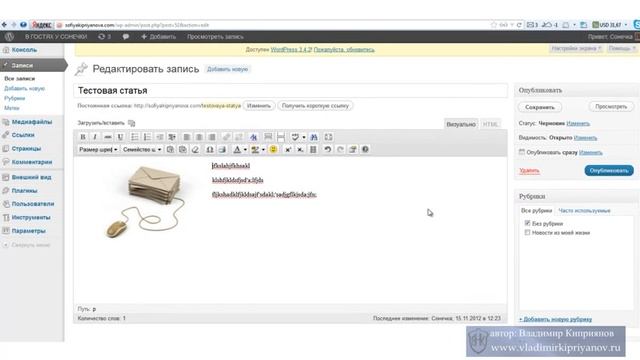Viewport: 640px width, 360px height.
Task: Align text to the left
Action: [187, 137]
